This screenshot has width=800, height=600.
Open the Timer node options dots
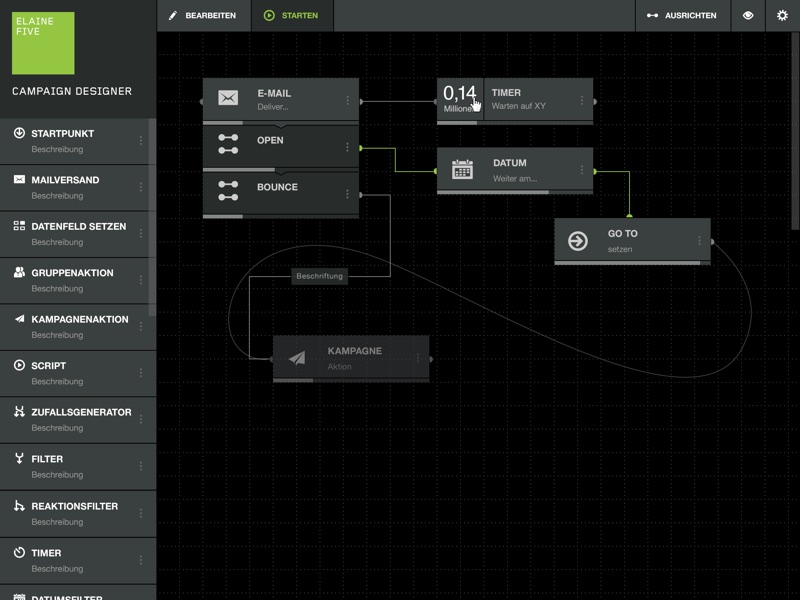[582, 101]
